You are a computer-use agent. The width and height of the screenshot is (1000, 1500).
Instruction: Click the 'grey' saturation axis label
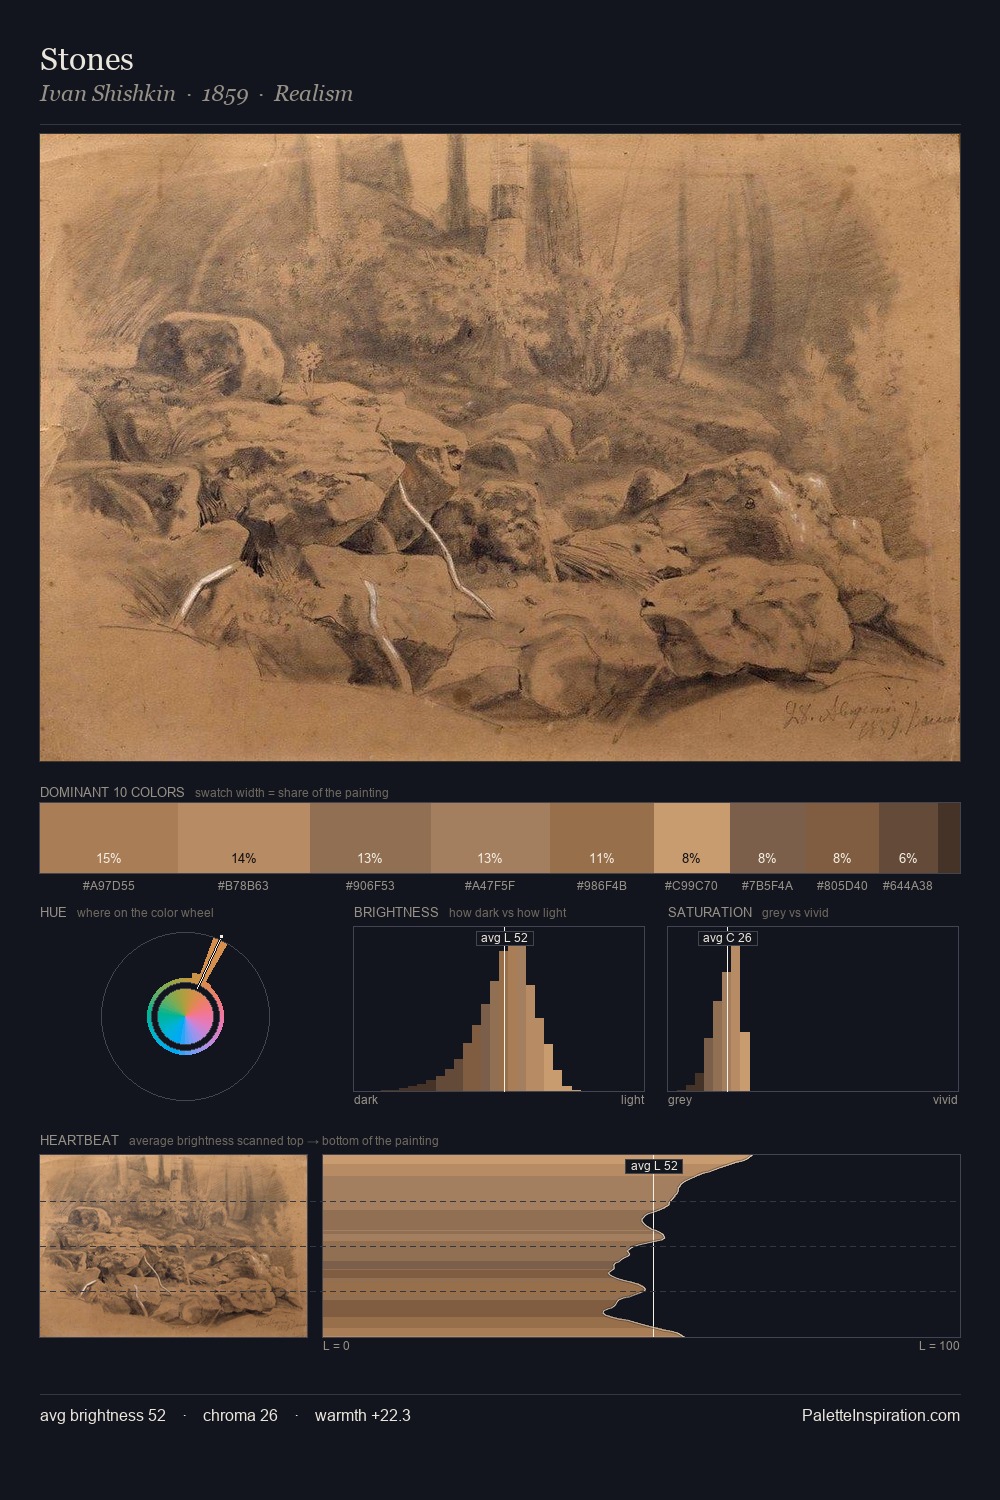click(x=680, y=1100)
